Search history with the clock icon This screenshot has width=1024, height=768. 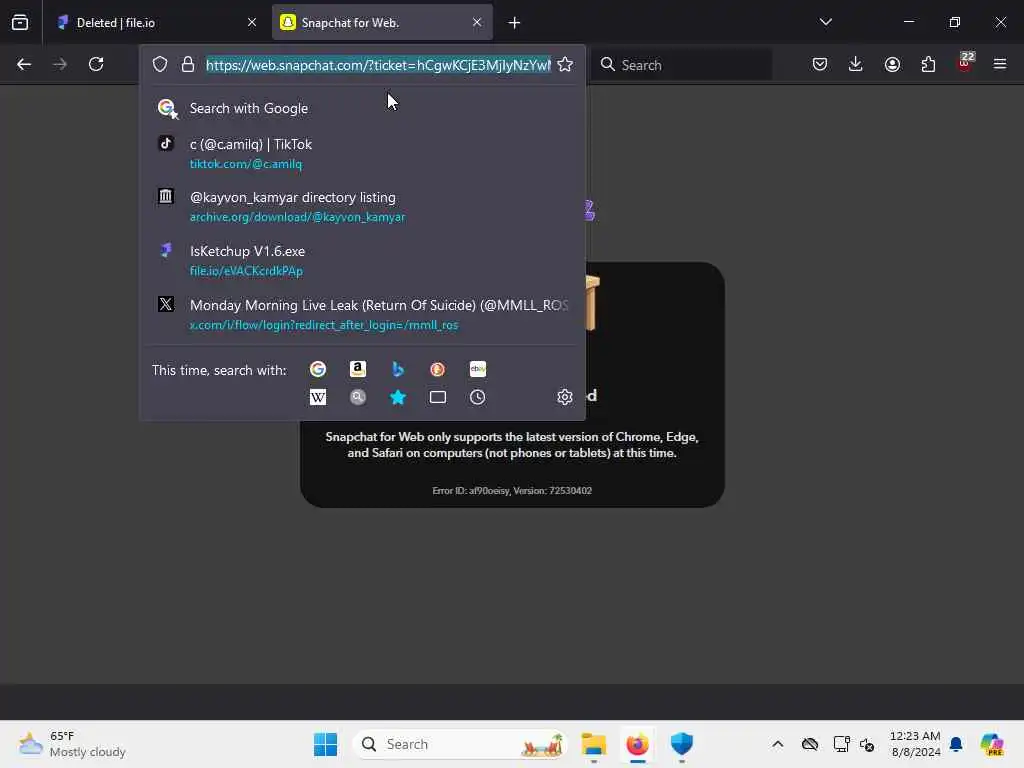pos(477,397)
